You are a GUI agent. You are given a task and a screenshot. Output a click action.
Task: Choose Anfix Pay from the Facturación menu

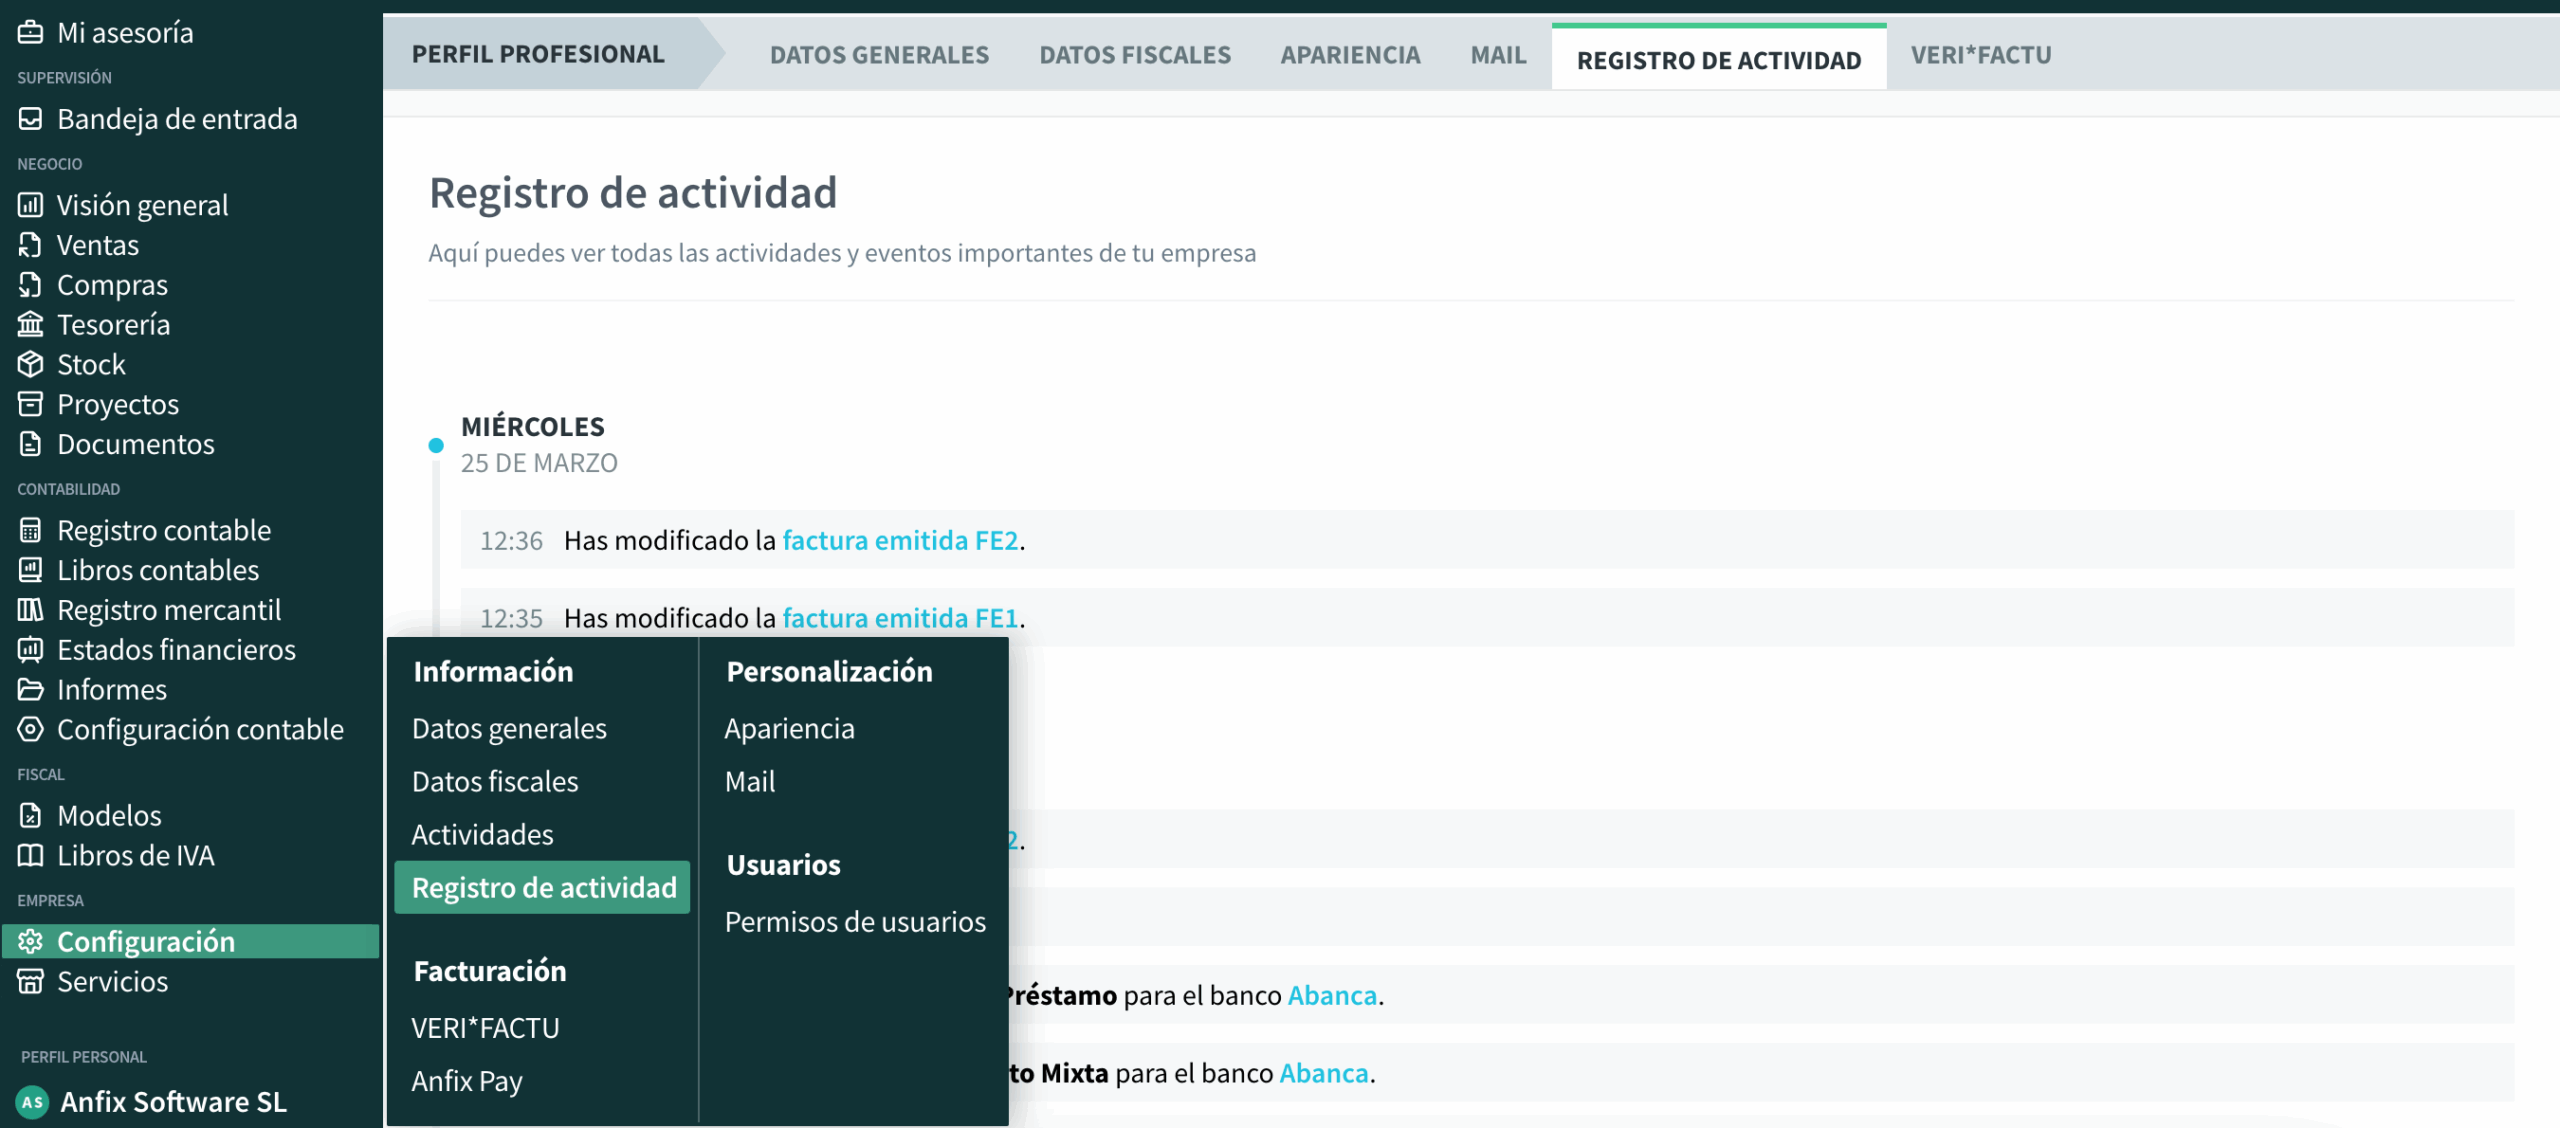coord(467,1081)
